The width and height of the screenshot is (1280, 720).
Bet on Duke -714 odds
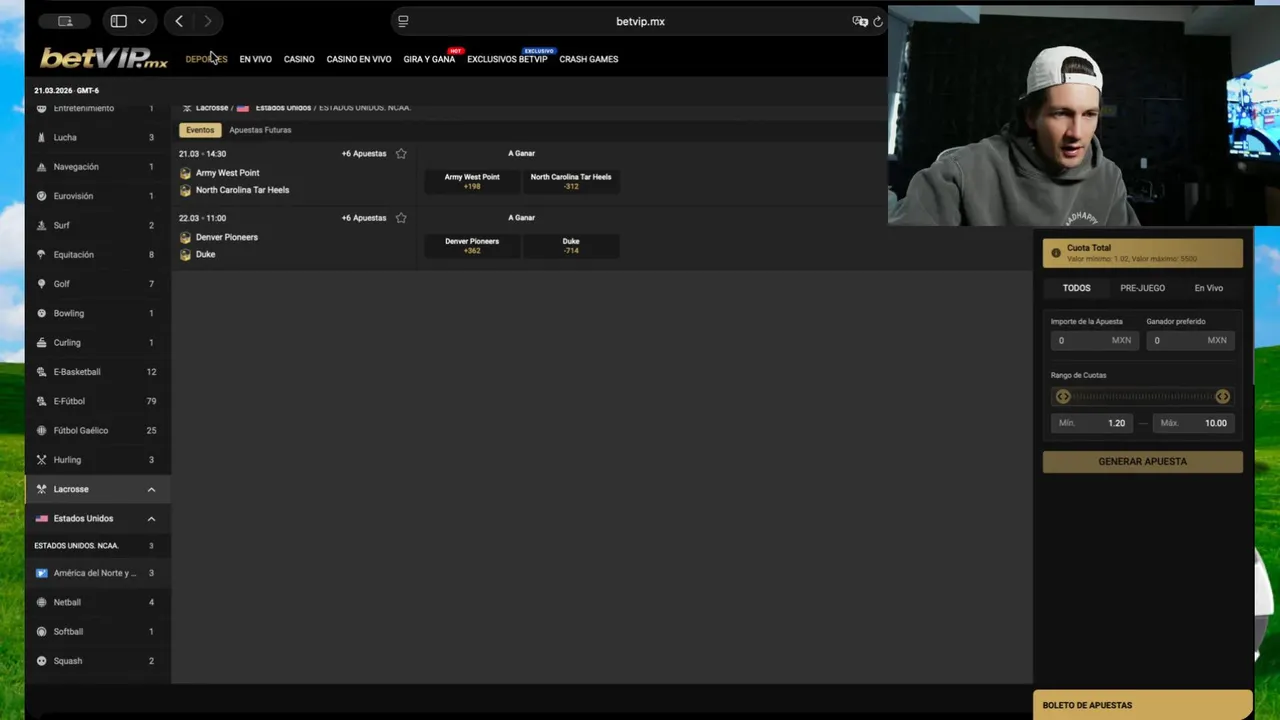[571, 245]
